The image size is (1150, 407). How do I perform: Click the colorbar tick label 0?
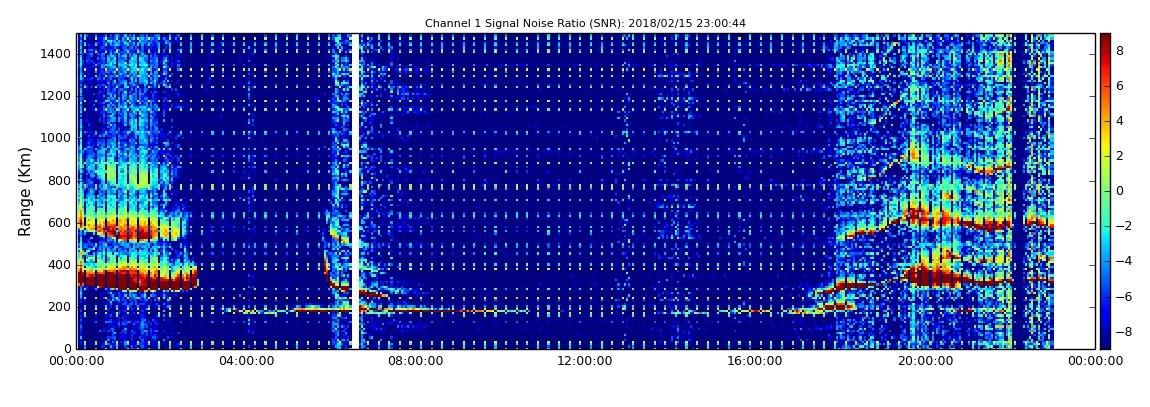click(x=1120, y=191)
